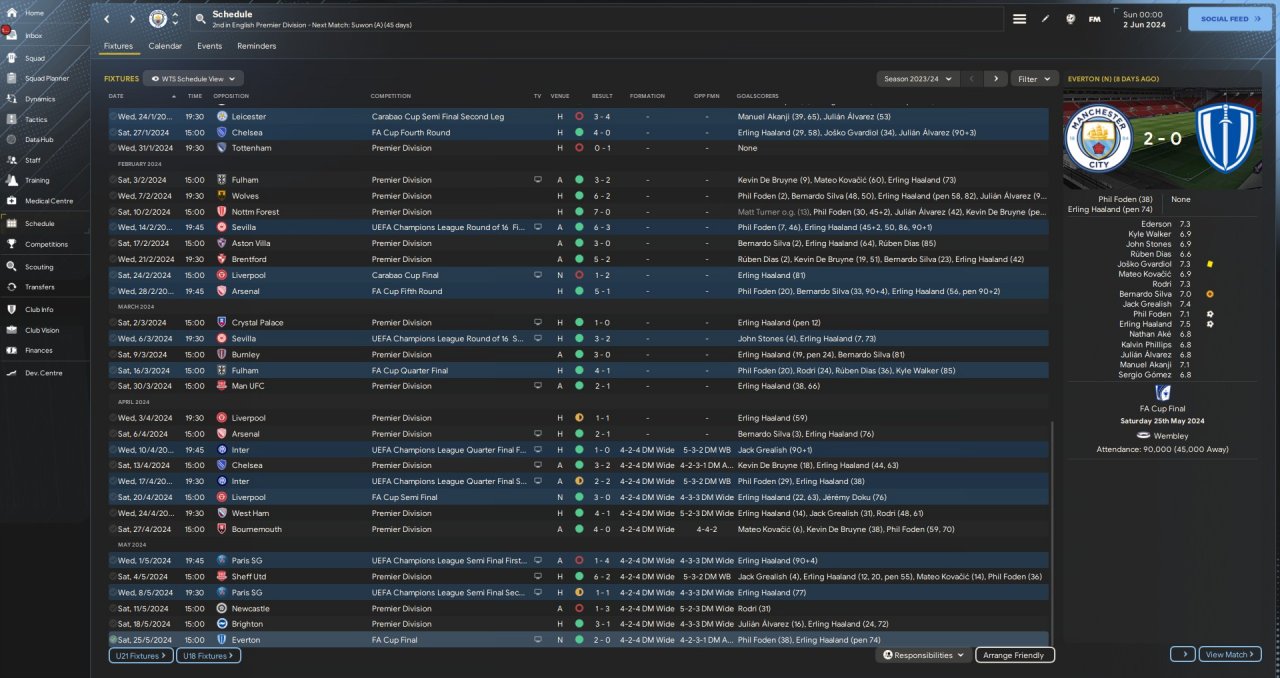Select the 18/5/2024 Brighton row radio

tap(113, 624)
